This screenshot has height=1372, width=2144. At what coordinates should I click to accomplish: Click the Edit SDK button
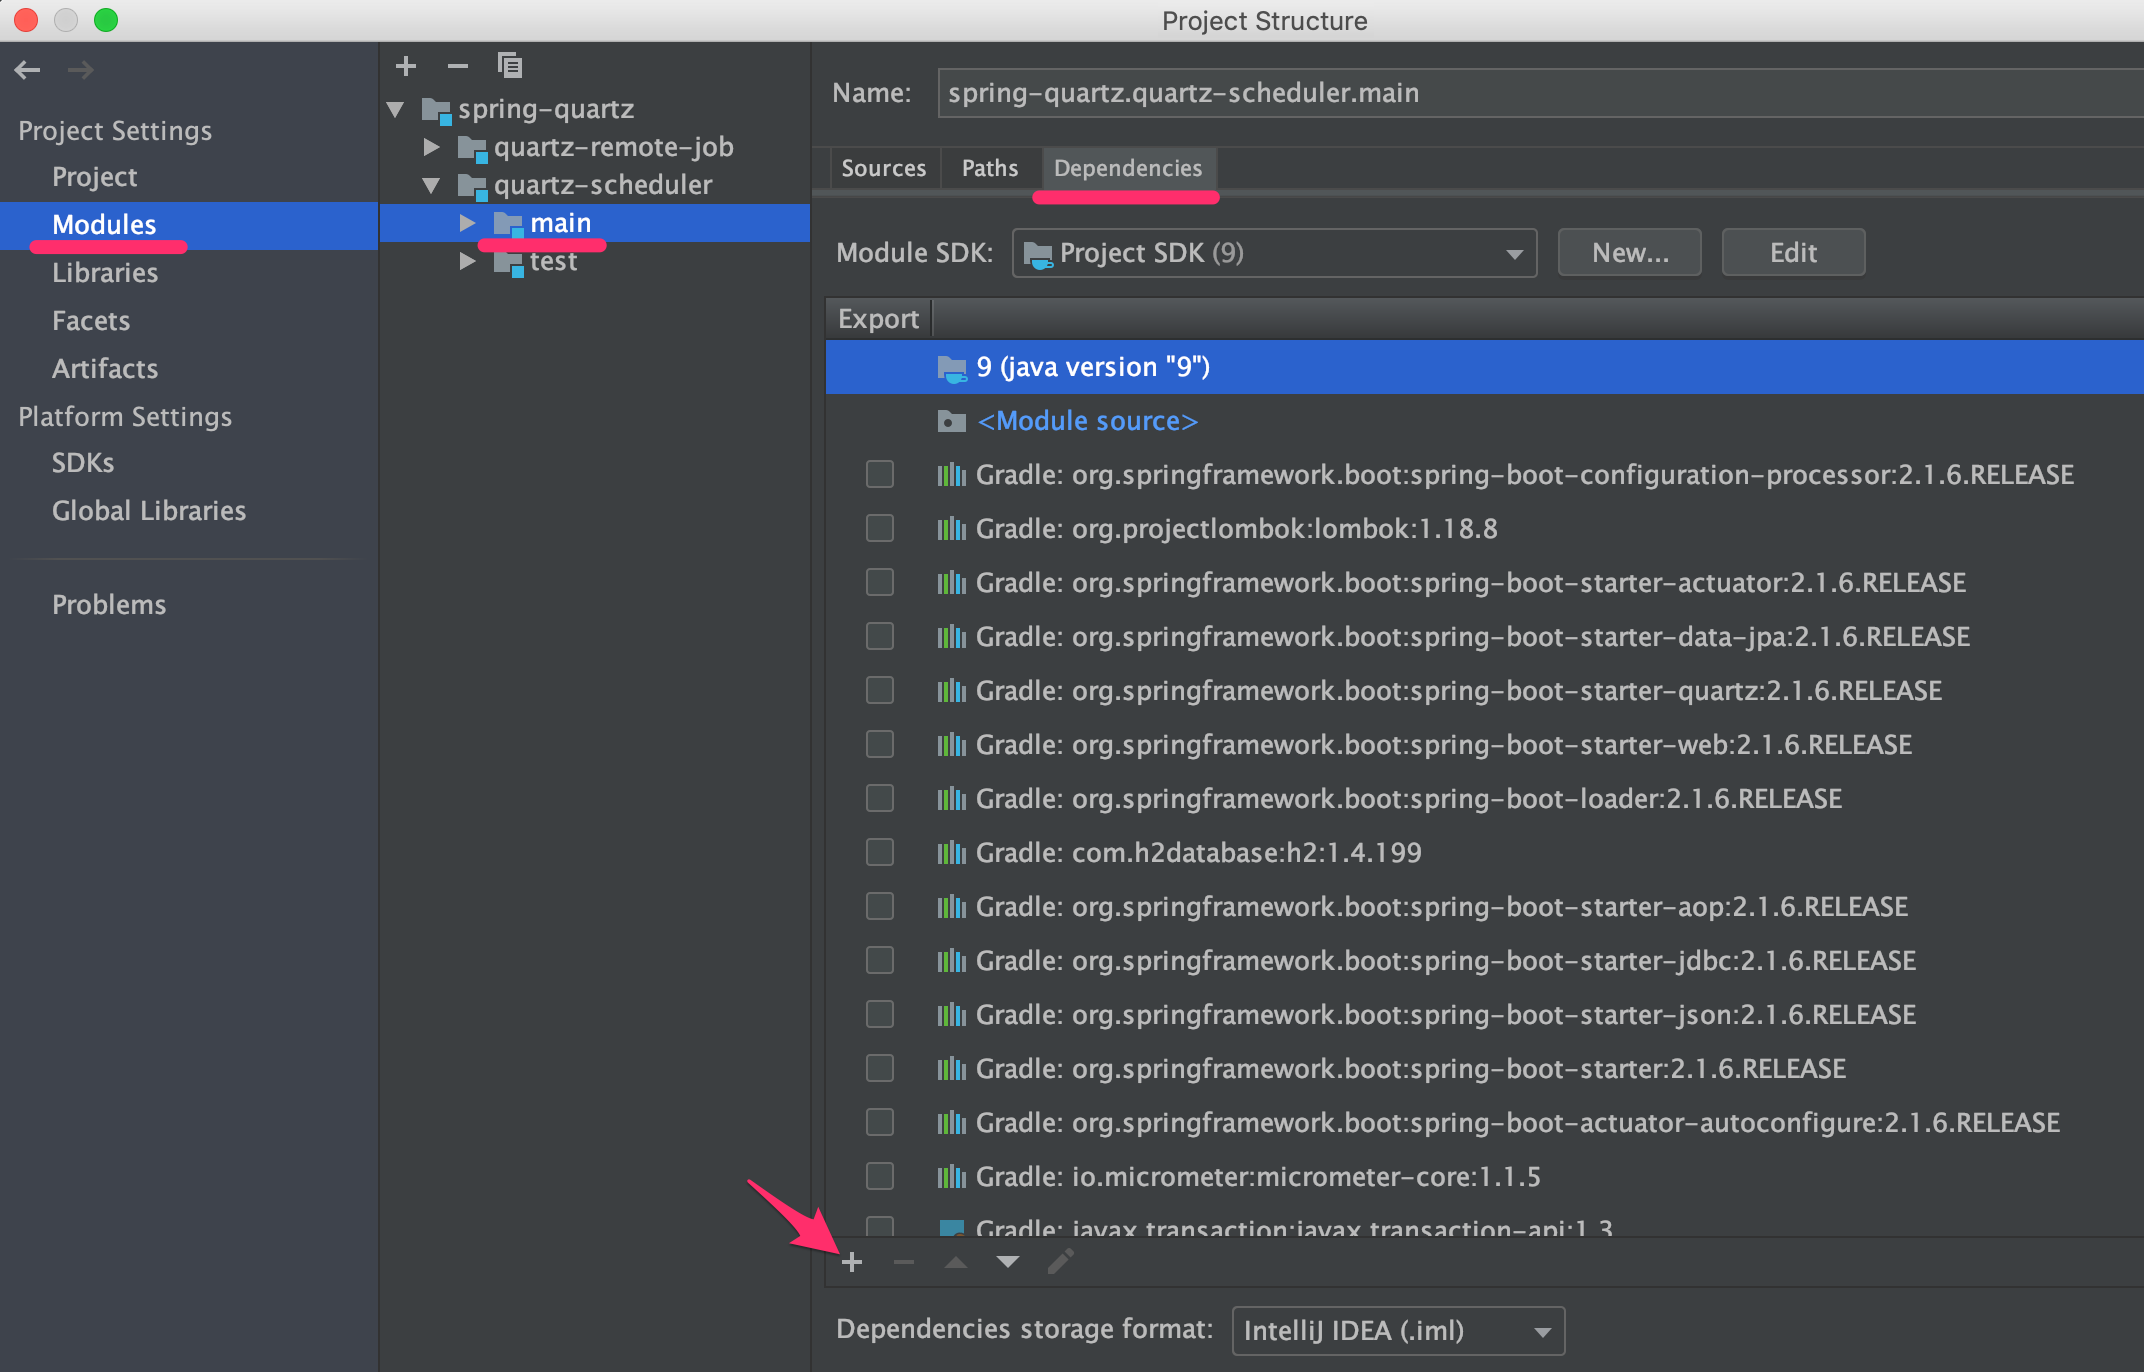1792,252
